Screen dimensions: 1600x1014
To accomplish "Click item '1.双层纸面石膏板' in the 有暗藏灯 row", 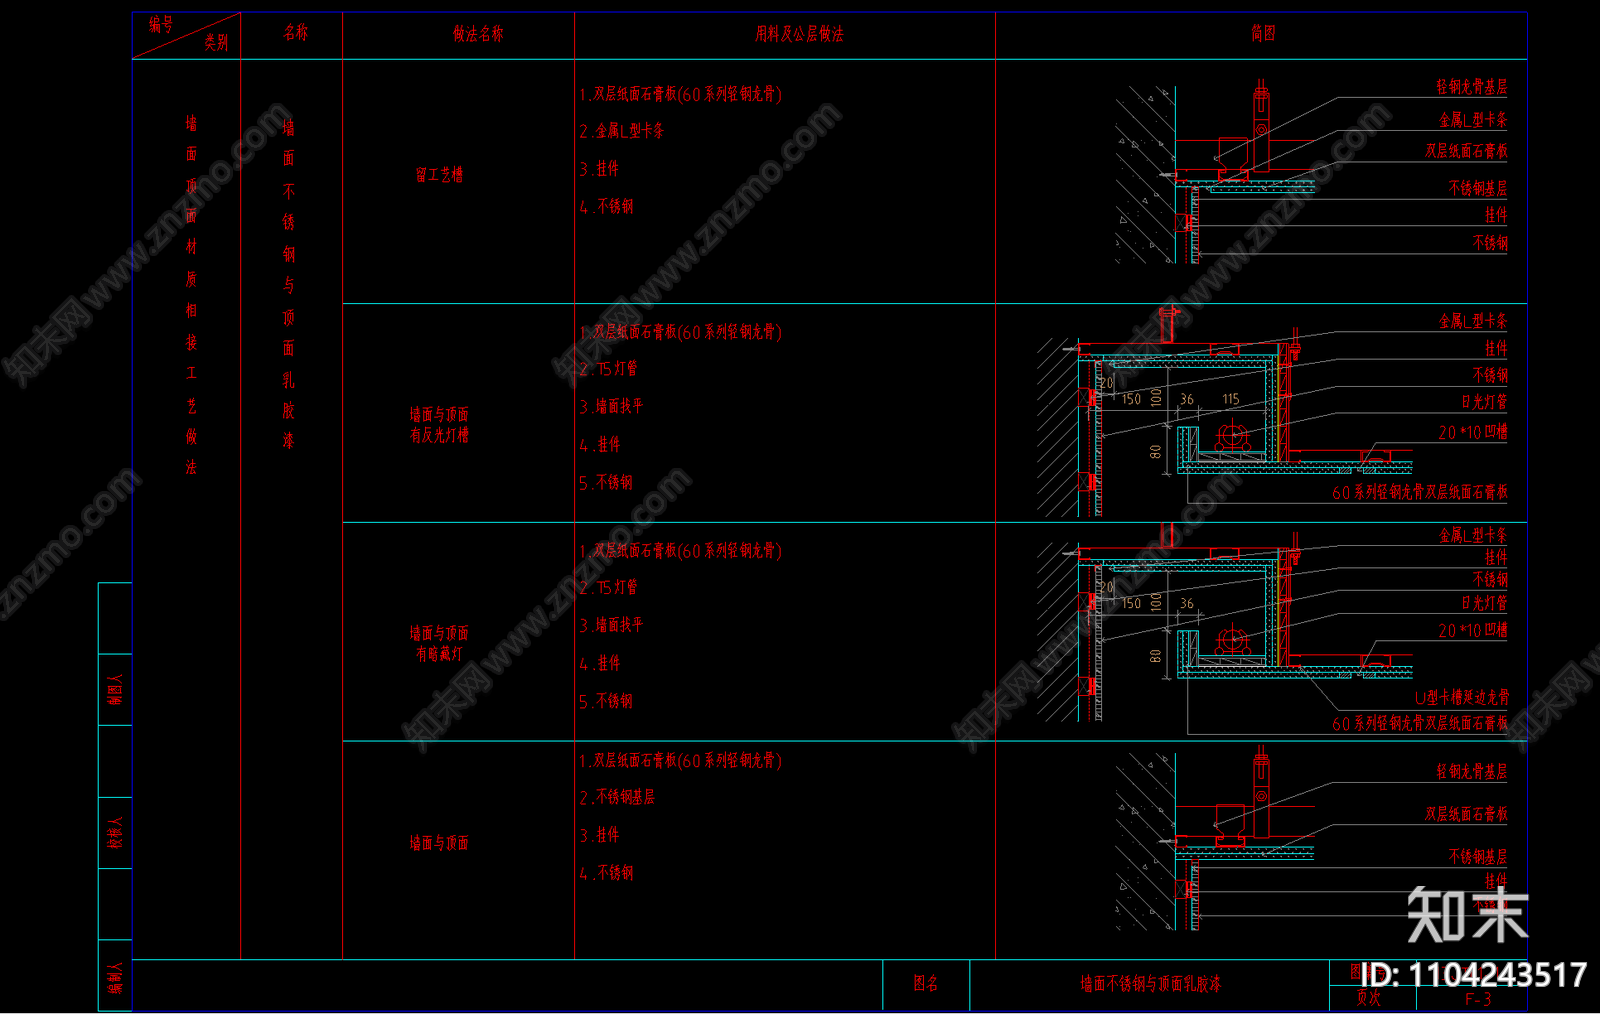I will [680, 551].
